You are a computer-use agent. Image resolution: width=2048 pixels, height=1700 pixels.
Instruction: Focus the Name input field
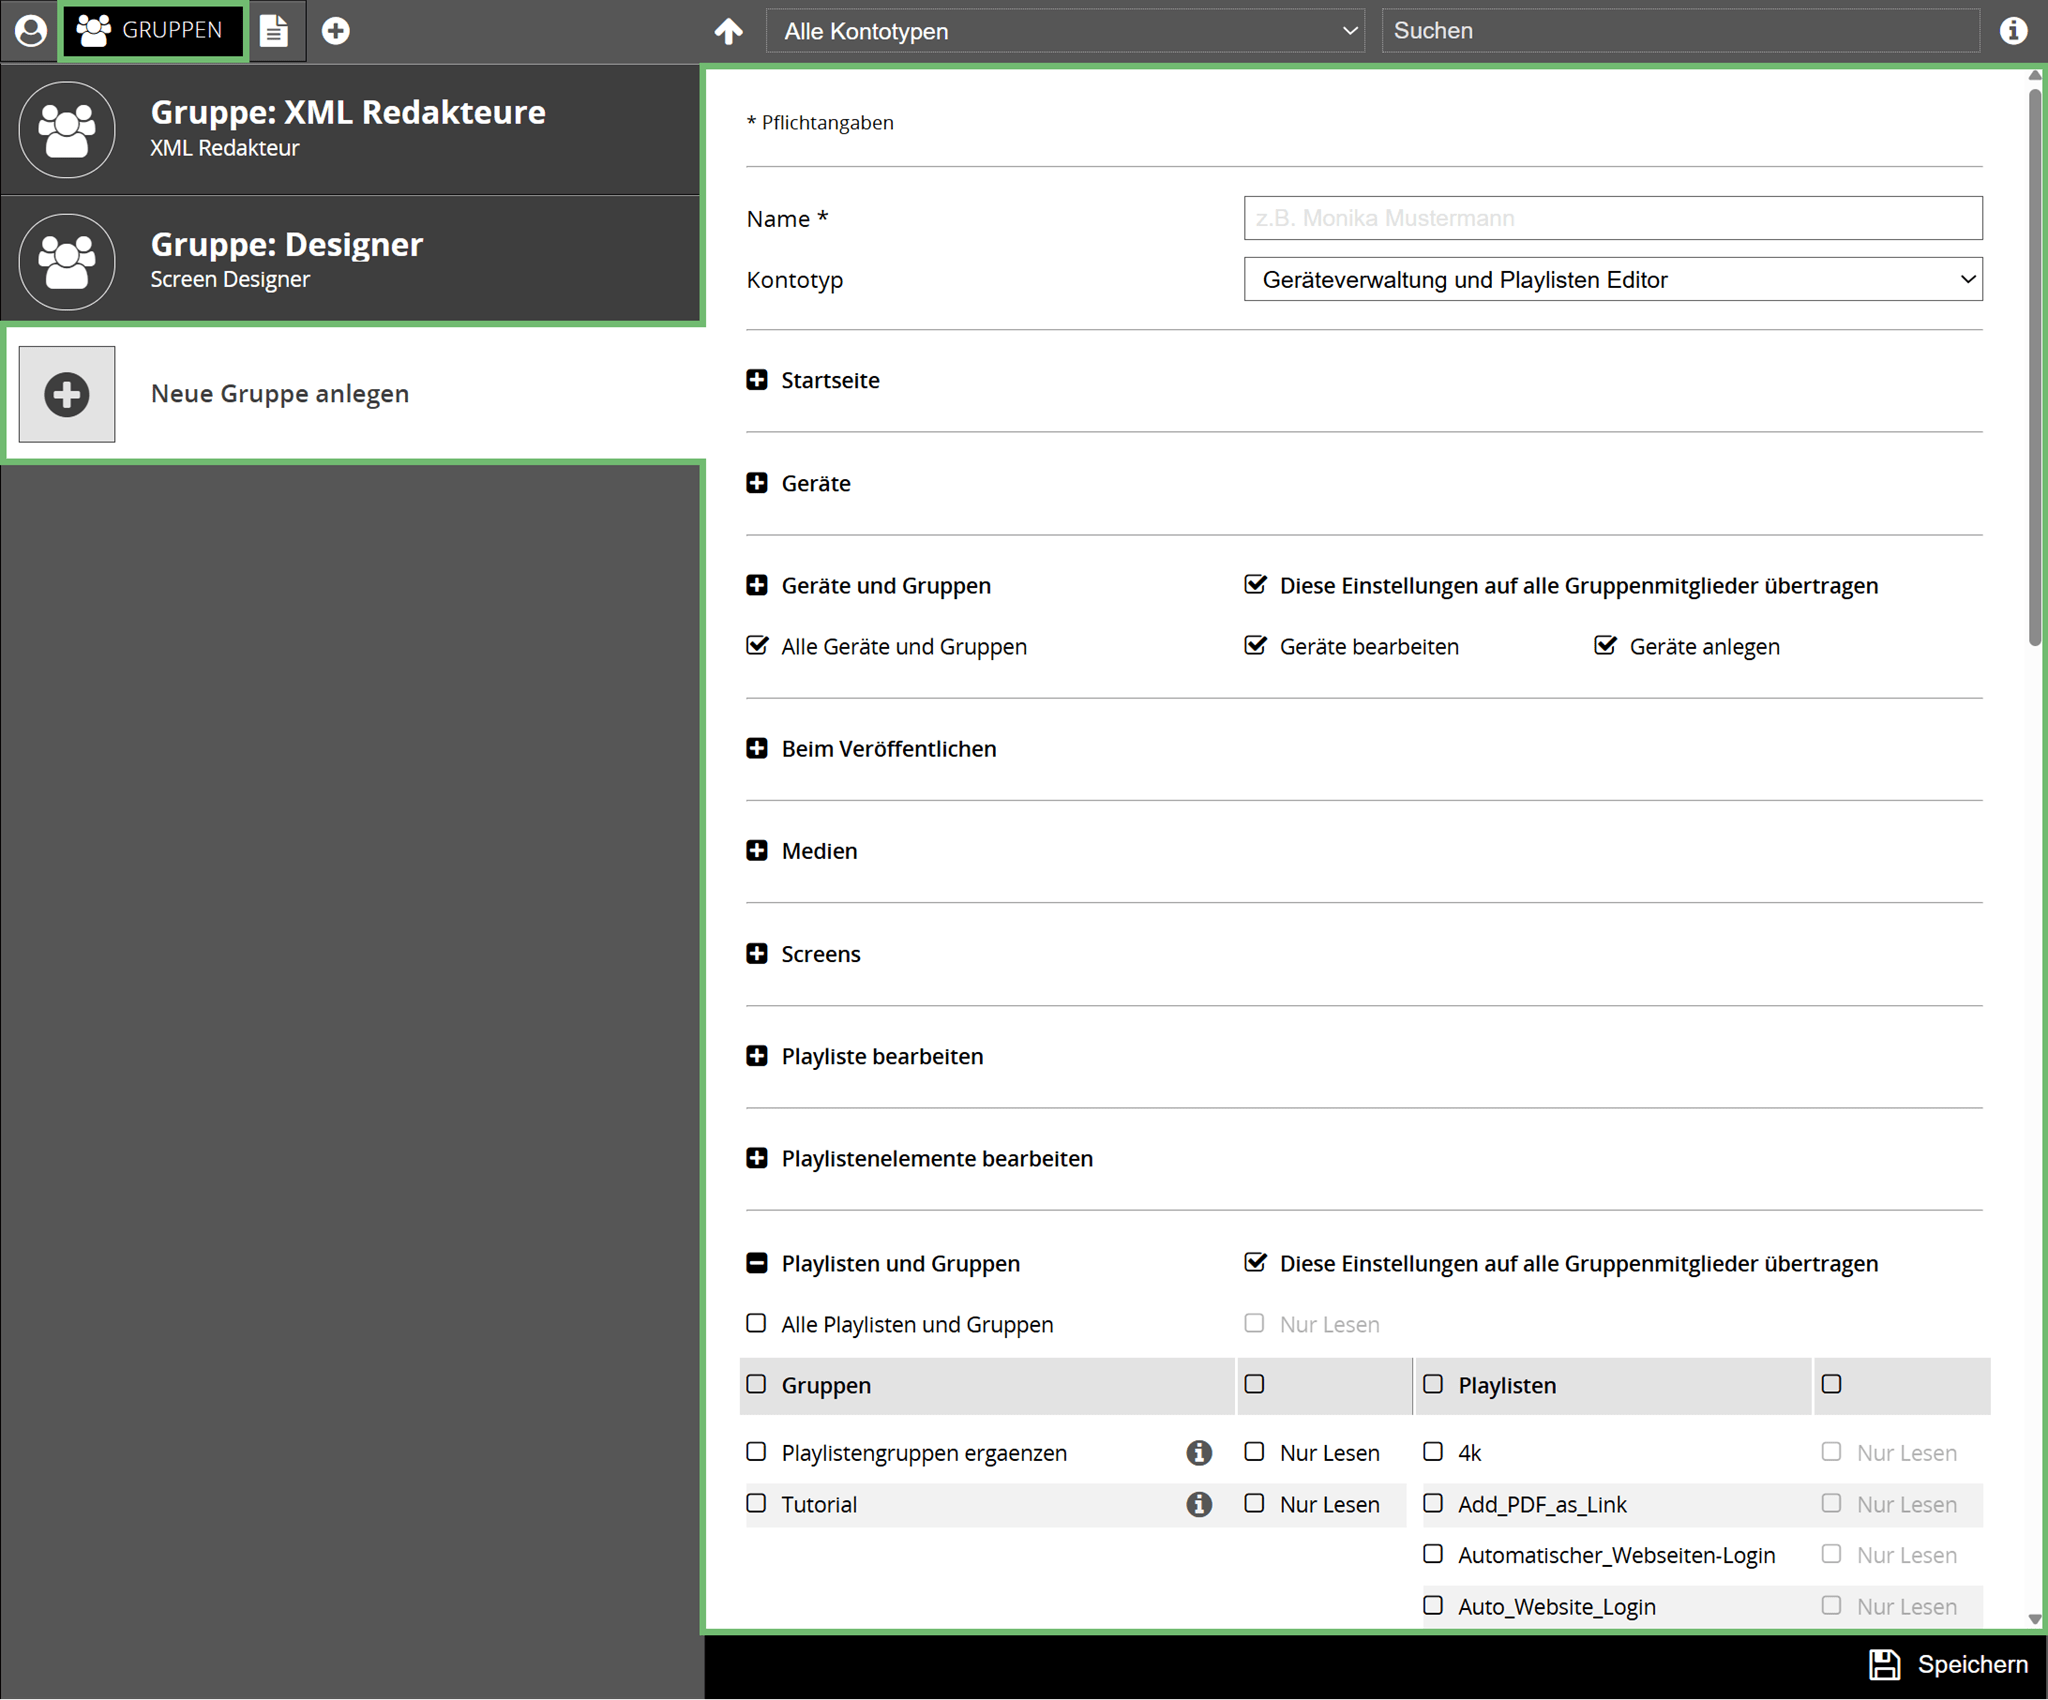click(x=1613, y=218)
